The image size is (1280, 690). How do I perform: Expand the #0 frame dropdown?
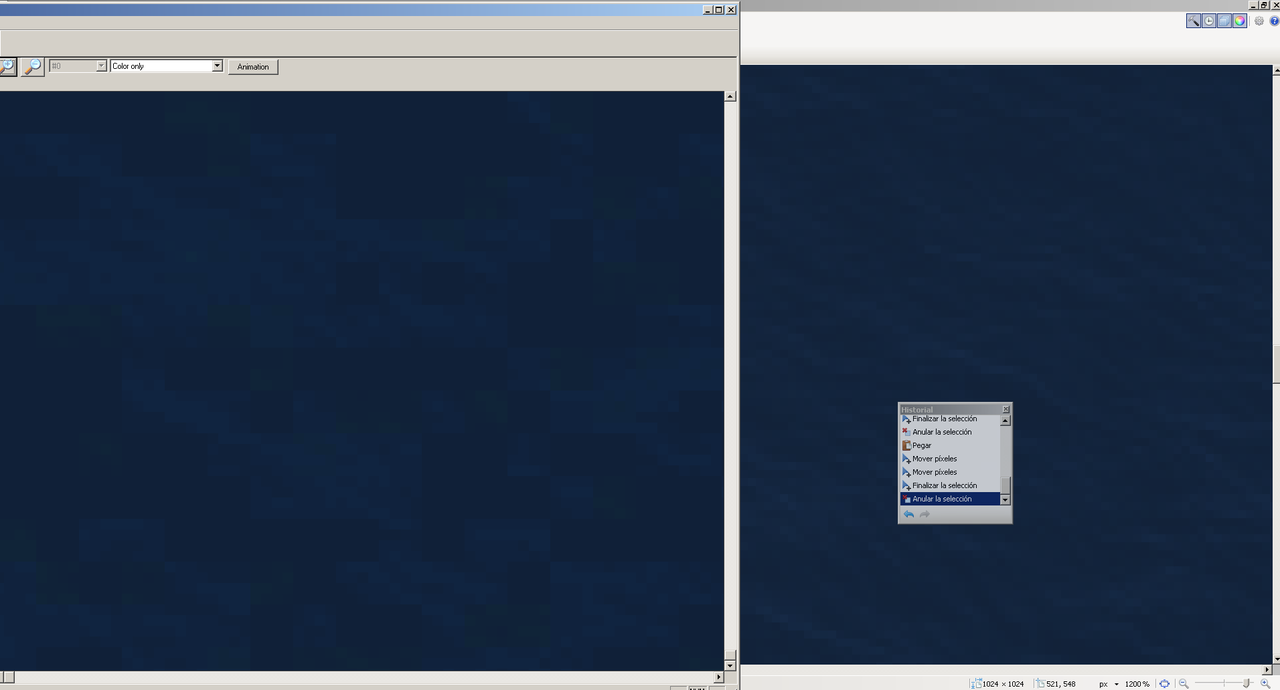[101, 66]
